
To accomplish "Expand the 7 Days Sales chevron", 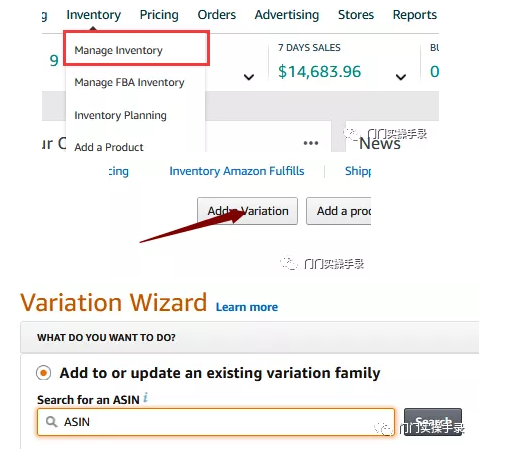I will click(401, 77).
